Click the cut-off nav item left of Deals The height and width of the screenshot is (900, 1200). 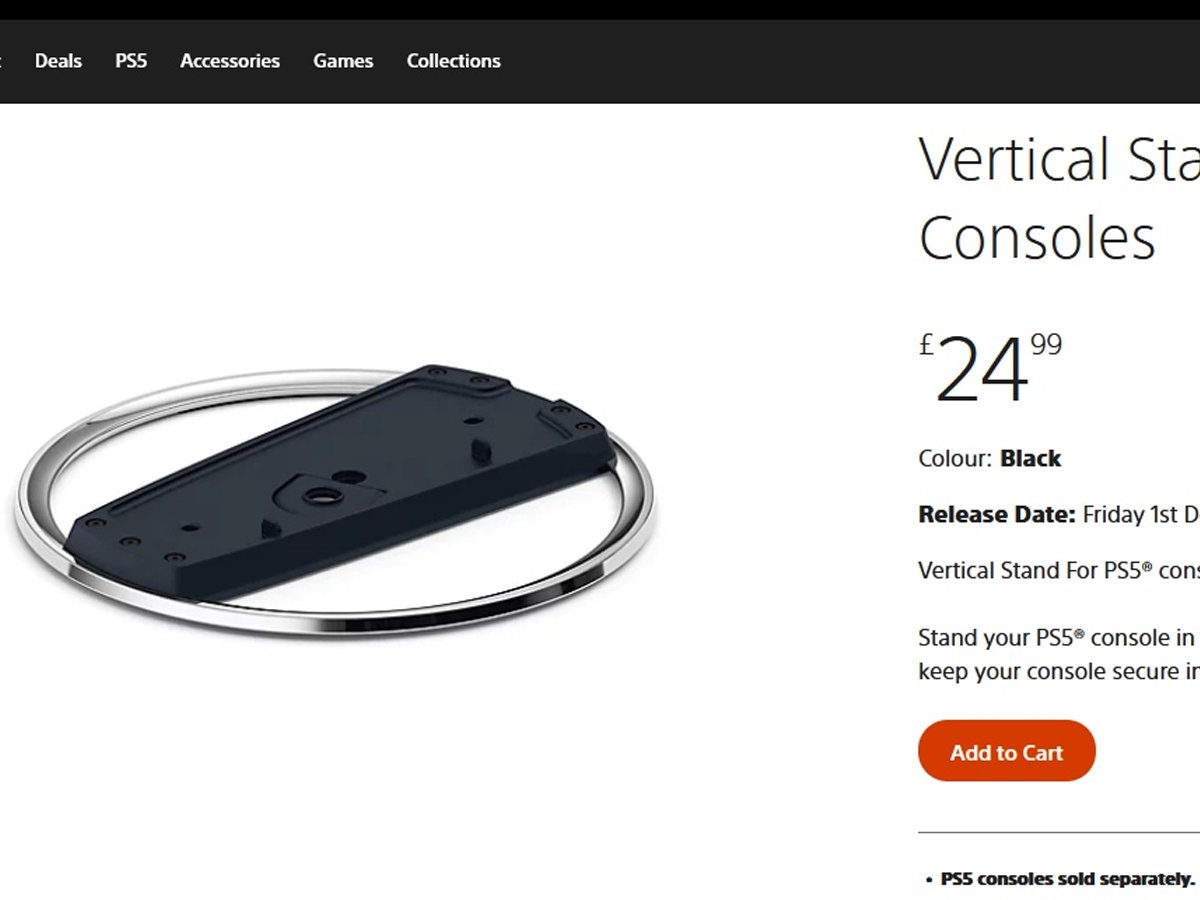[1, 61]
